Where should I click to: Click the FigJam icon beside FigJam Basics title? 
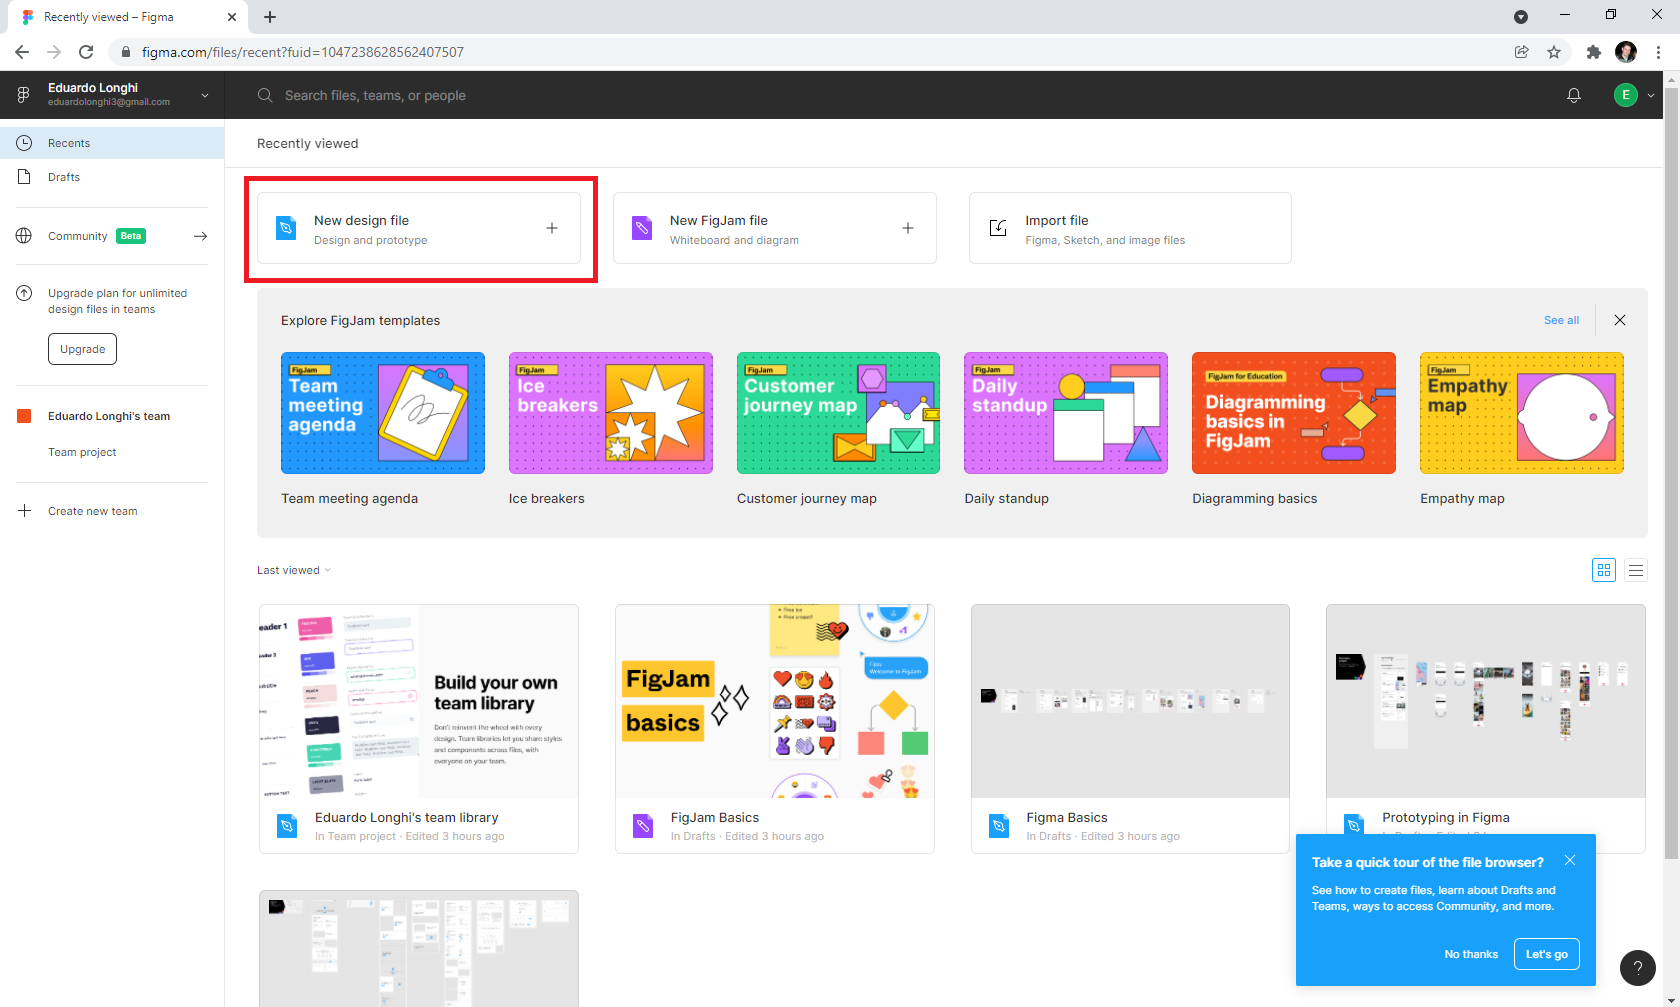click(643, 826)
